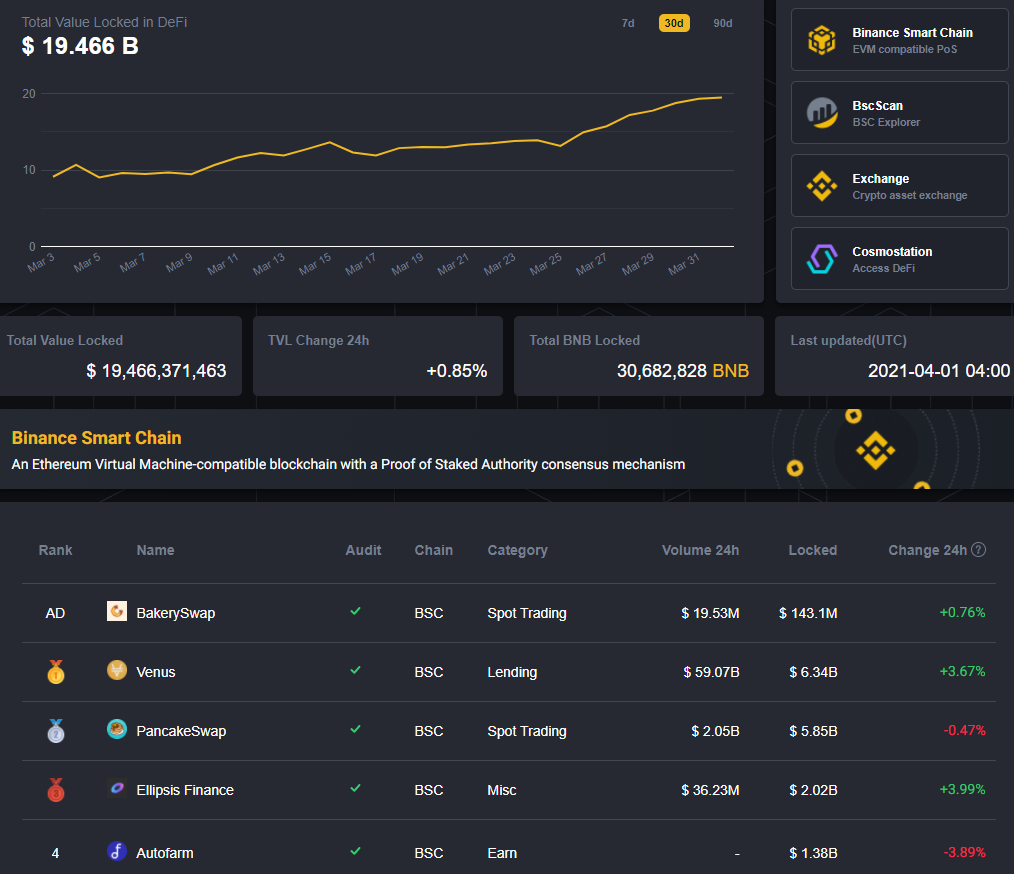This screenshot has width=1014, height=874.
Task: Click the Ellipsis Finance project icon
Action: 117,789
